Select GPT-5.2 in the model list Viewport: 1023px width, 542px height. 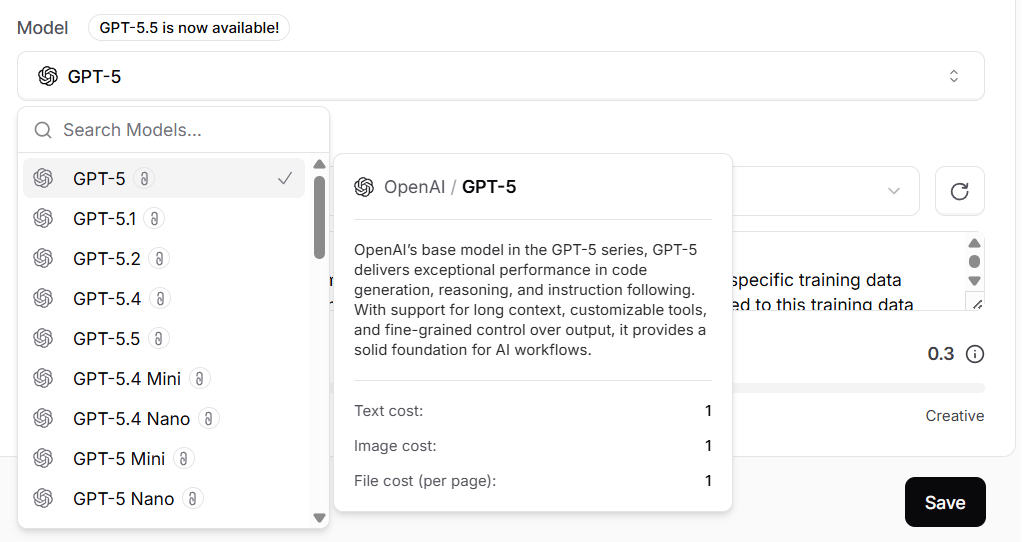tap(164, 258)
